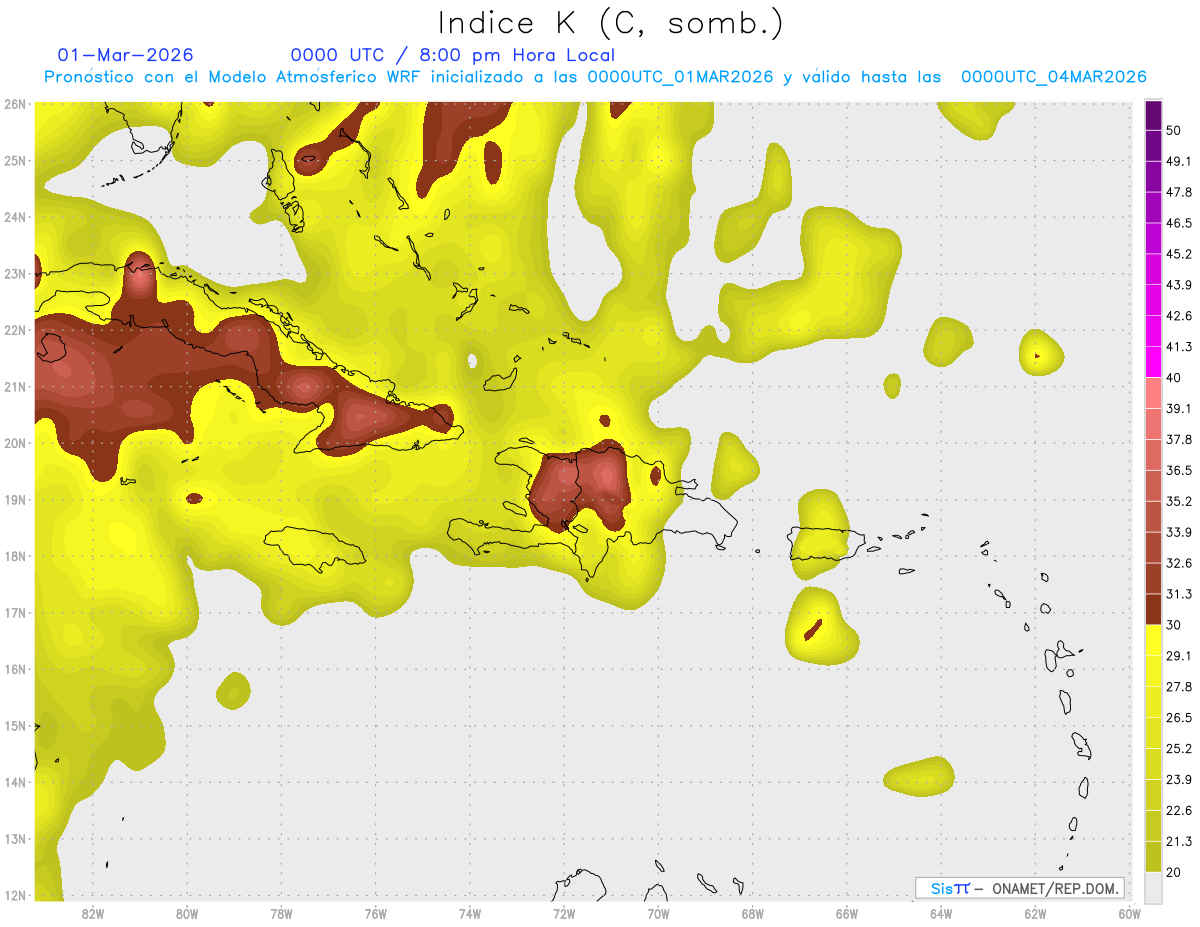Click colorbar value "20"
This screenshot has height=927, width=1200.
(1174, 873)
